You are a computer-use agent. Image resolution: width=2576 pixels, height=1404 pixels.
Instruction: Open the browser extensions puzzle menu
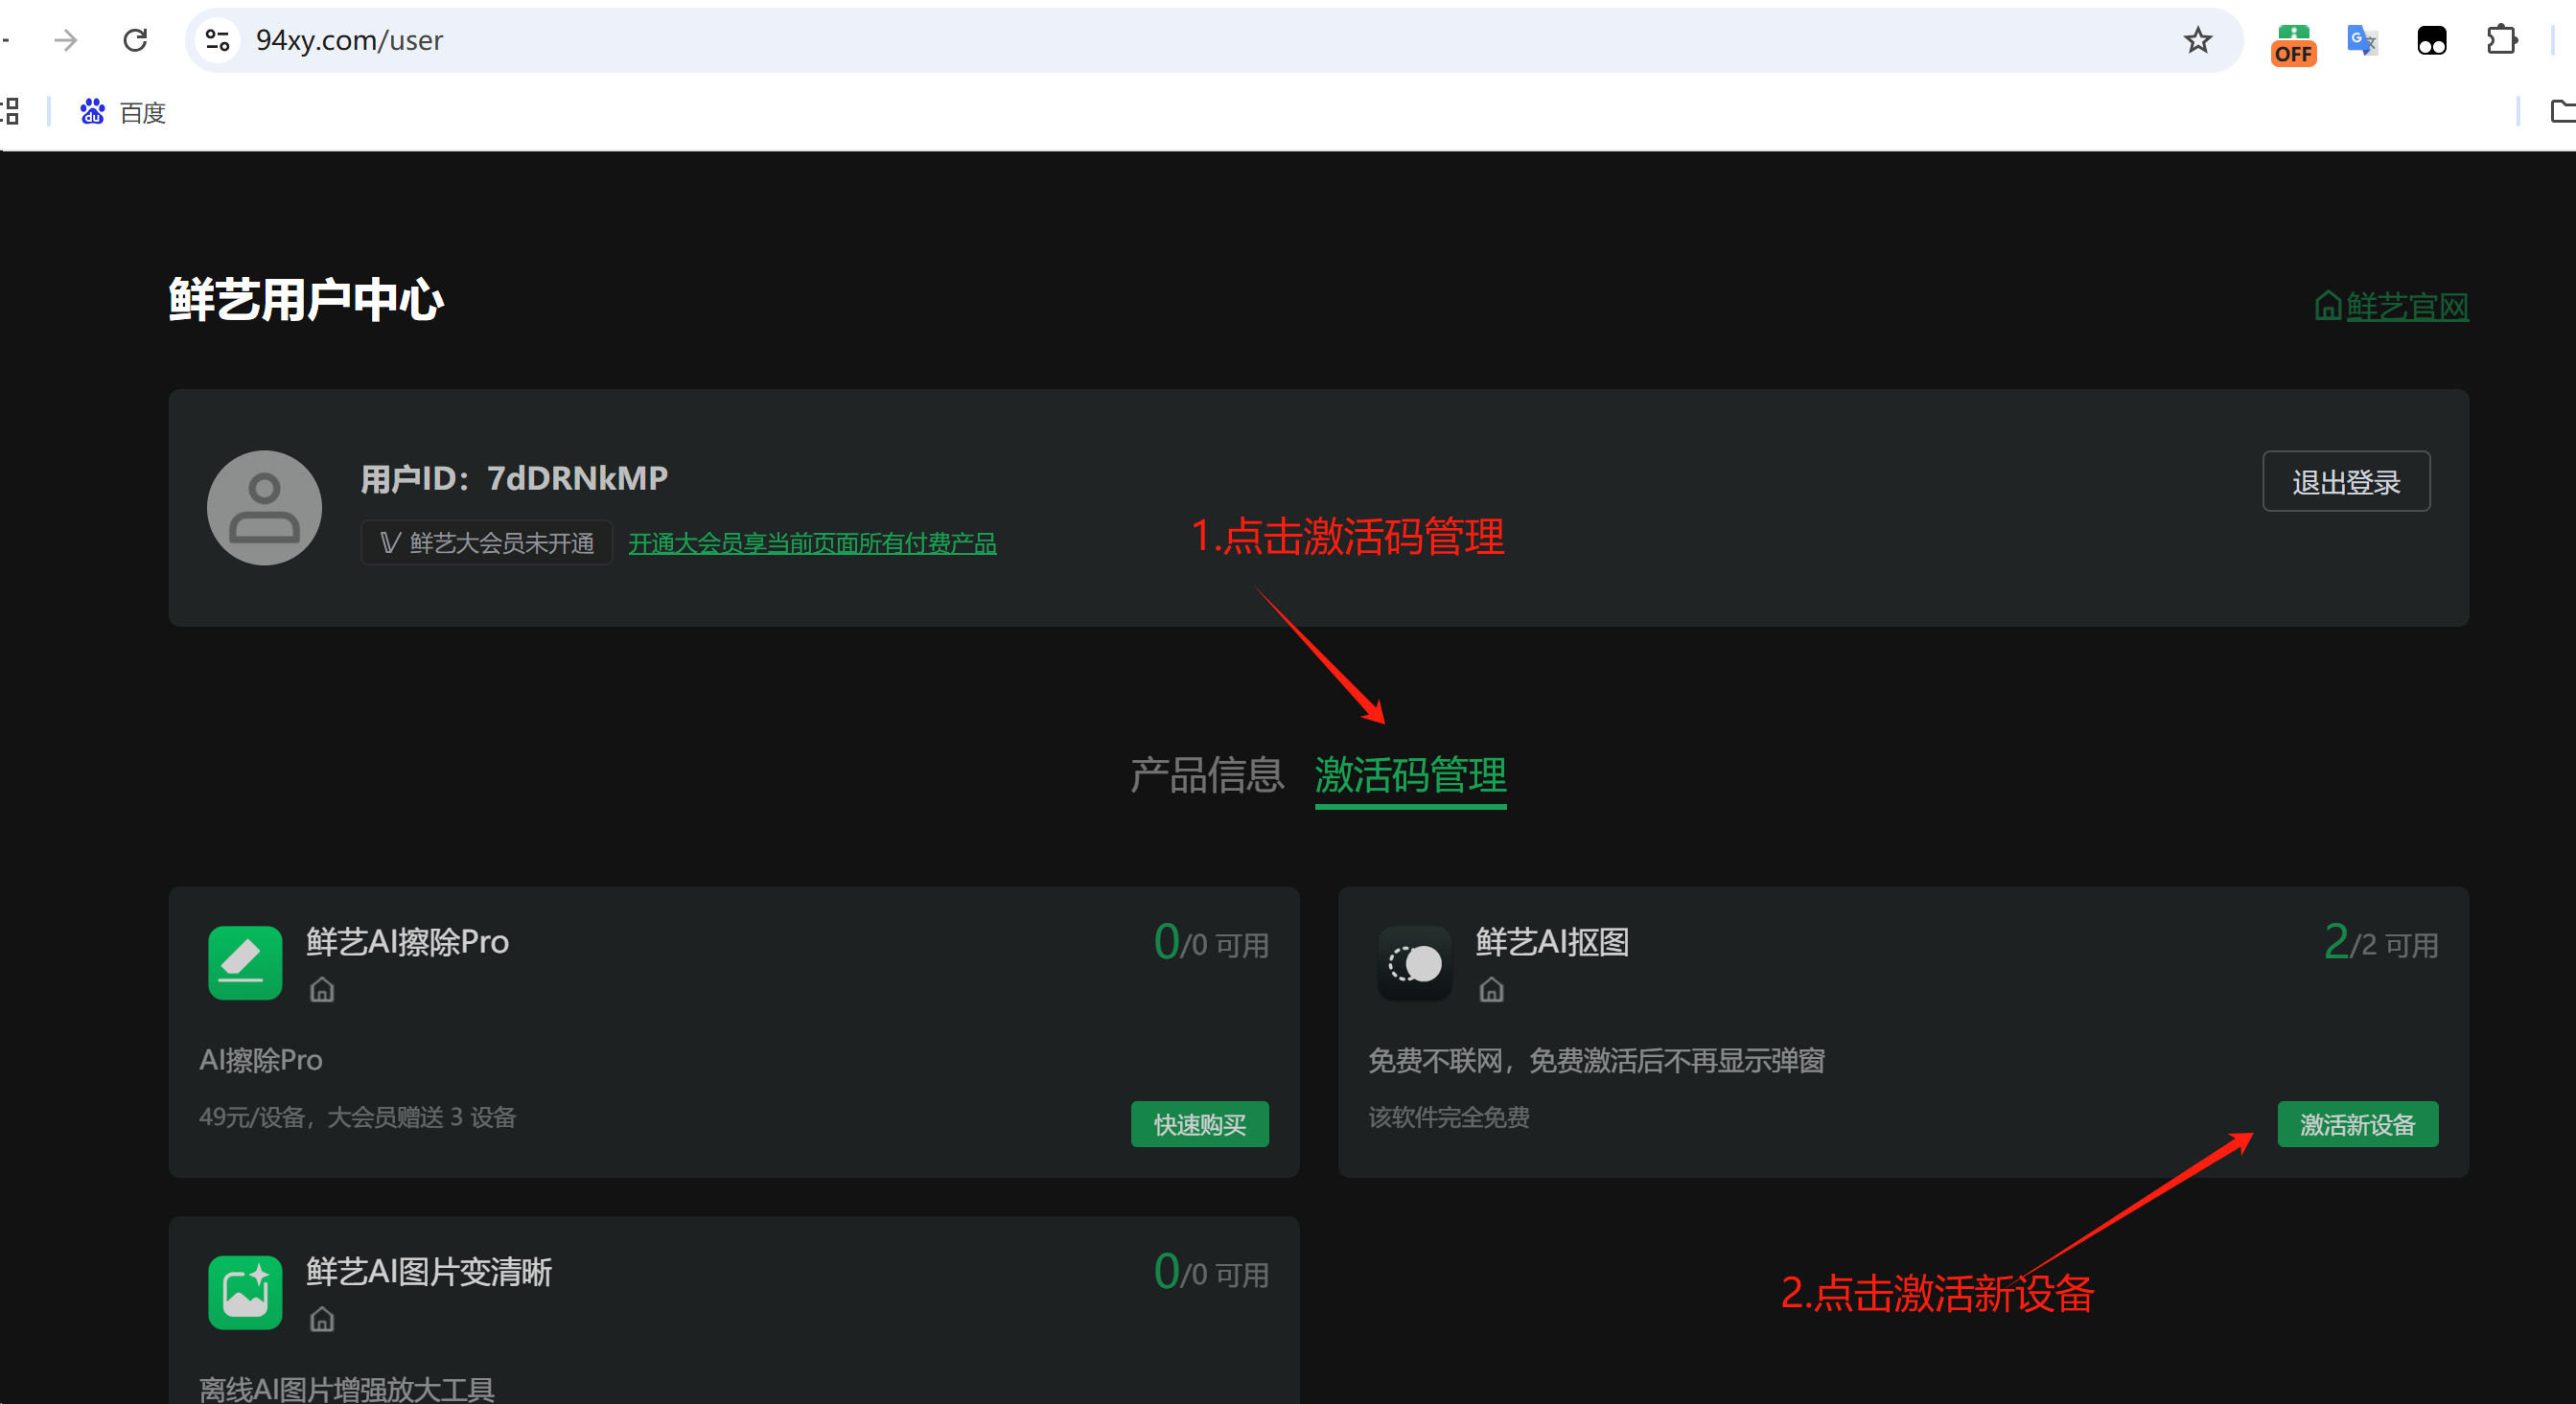coord(2501,40)
